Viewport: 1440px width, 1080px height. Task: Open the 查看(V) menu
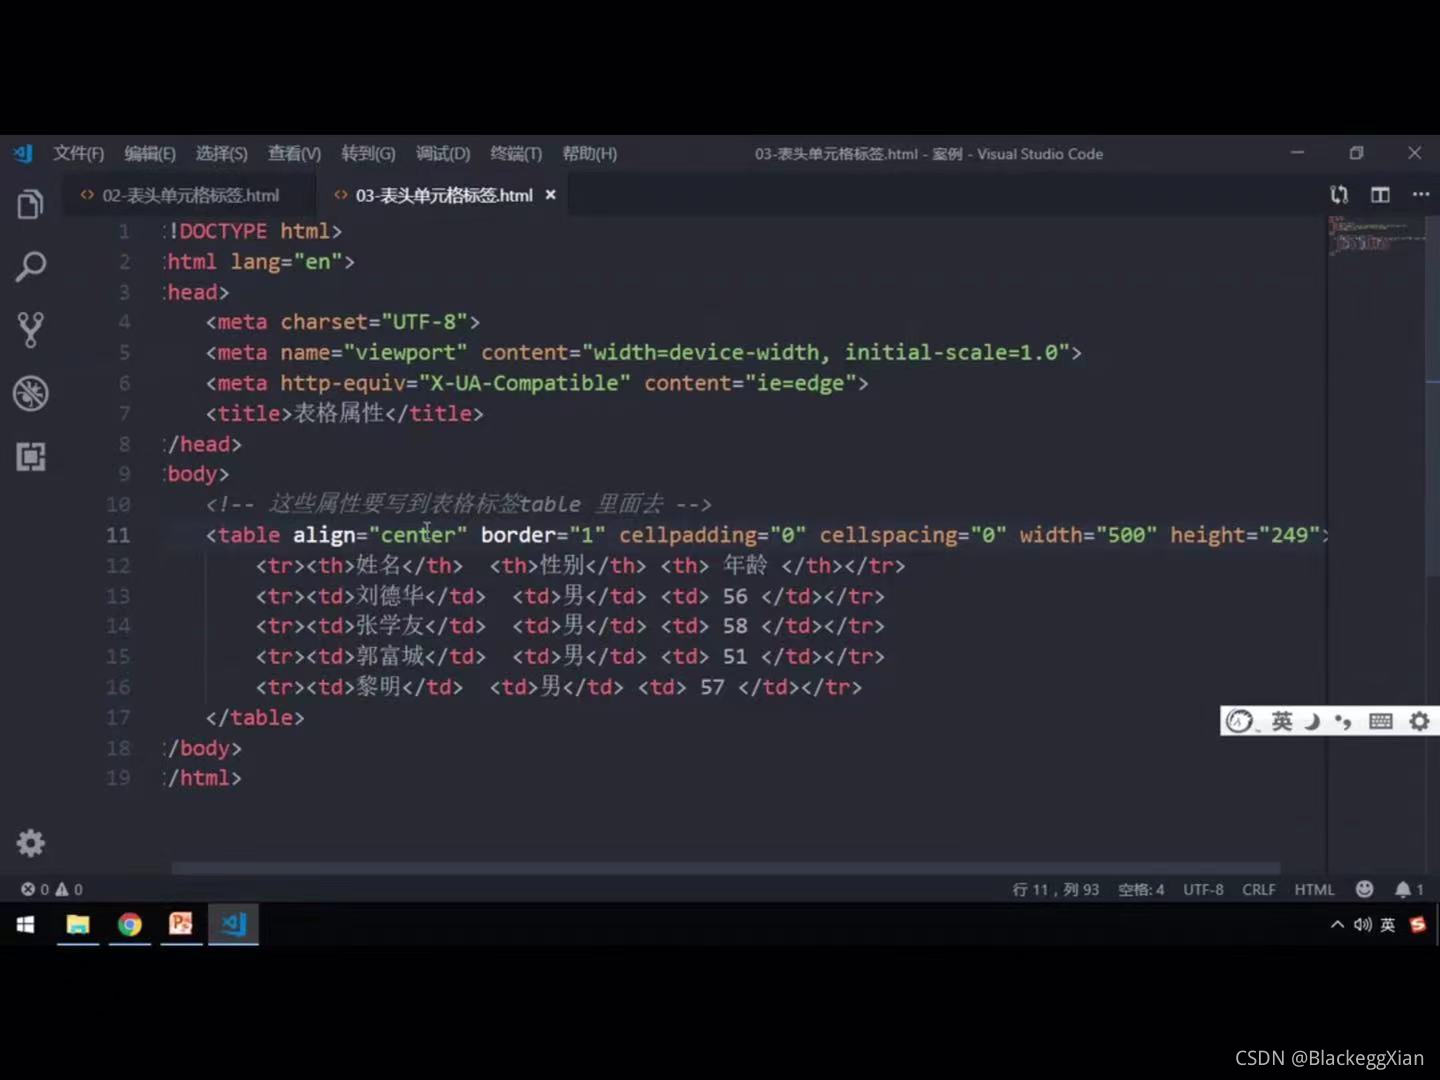[294, 153]
